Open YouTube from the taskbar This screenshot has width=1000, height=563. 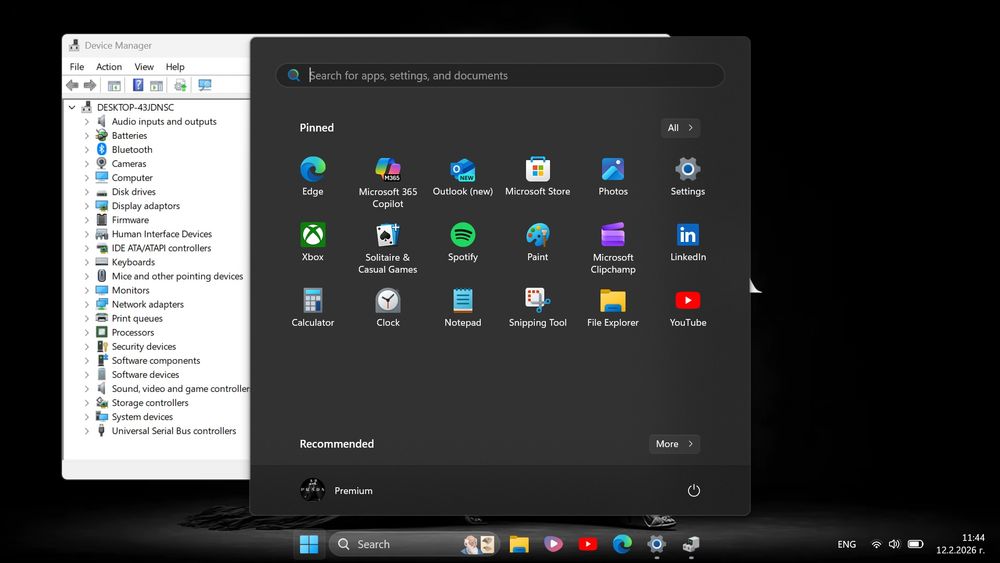tap(588, 544)
